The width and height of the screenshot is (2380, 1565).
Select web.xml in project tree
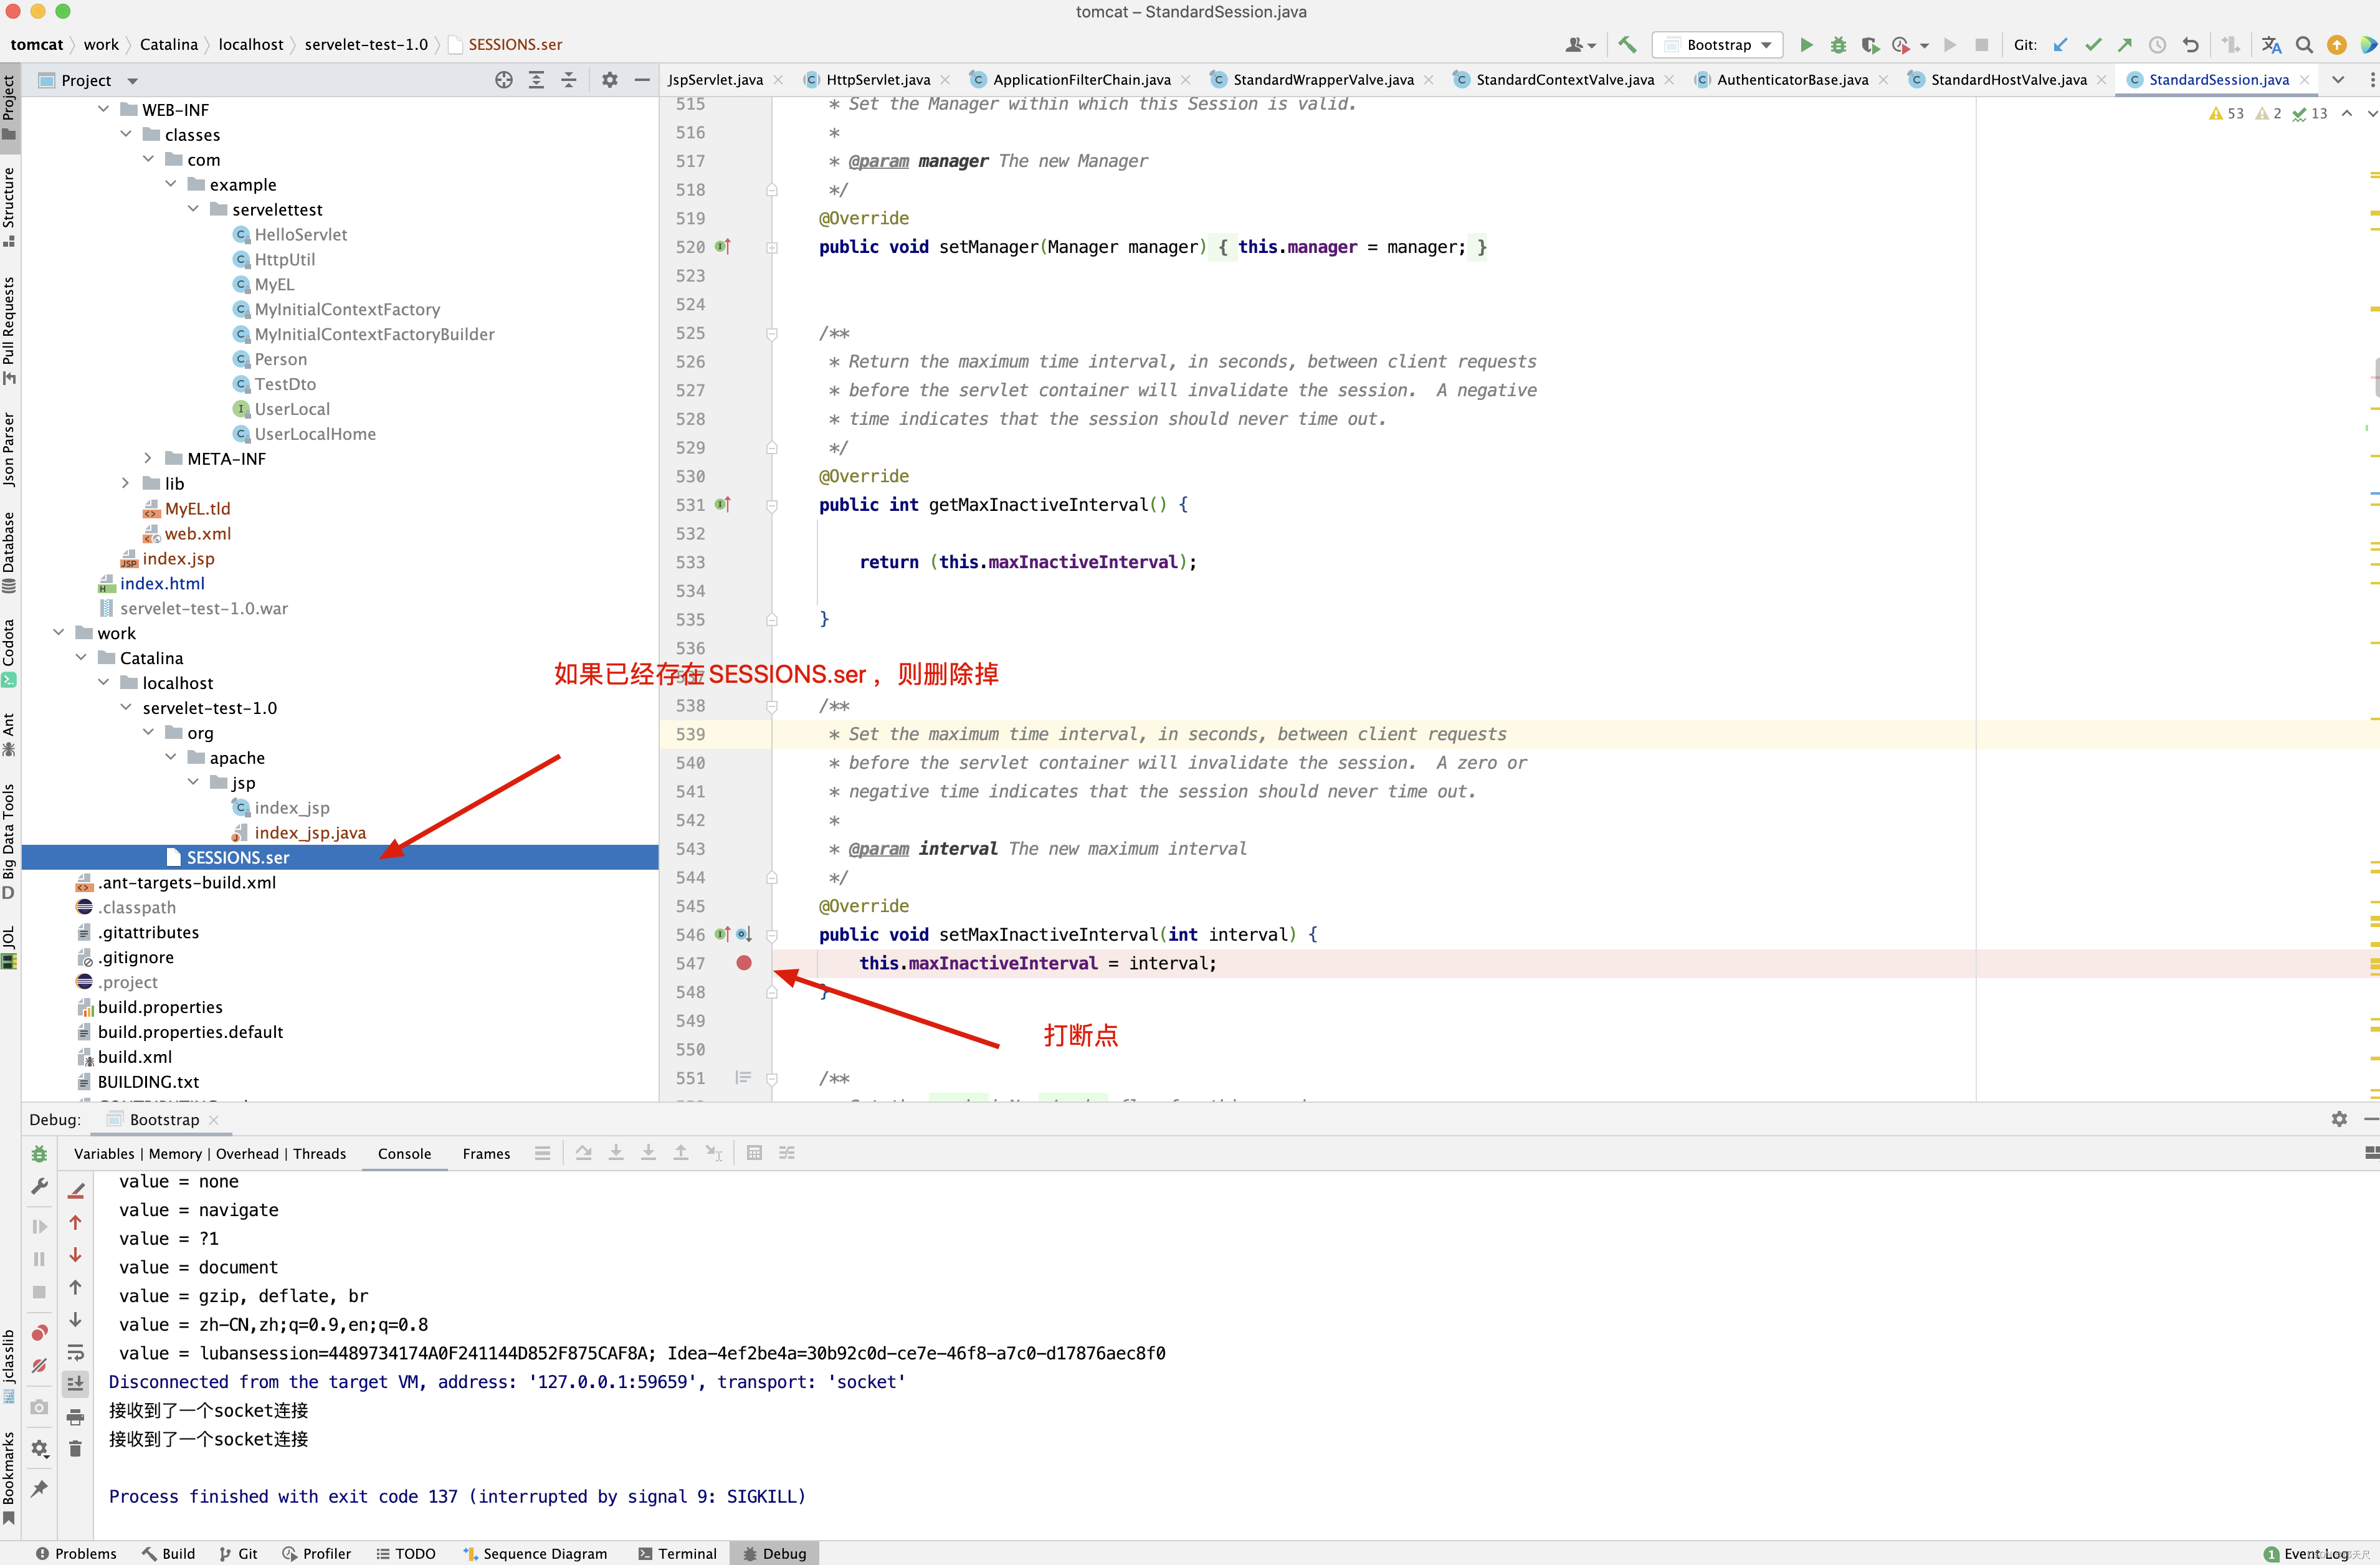coord(197,533)
